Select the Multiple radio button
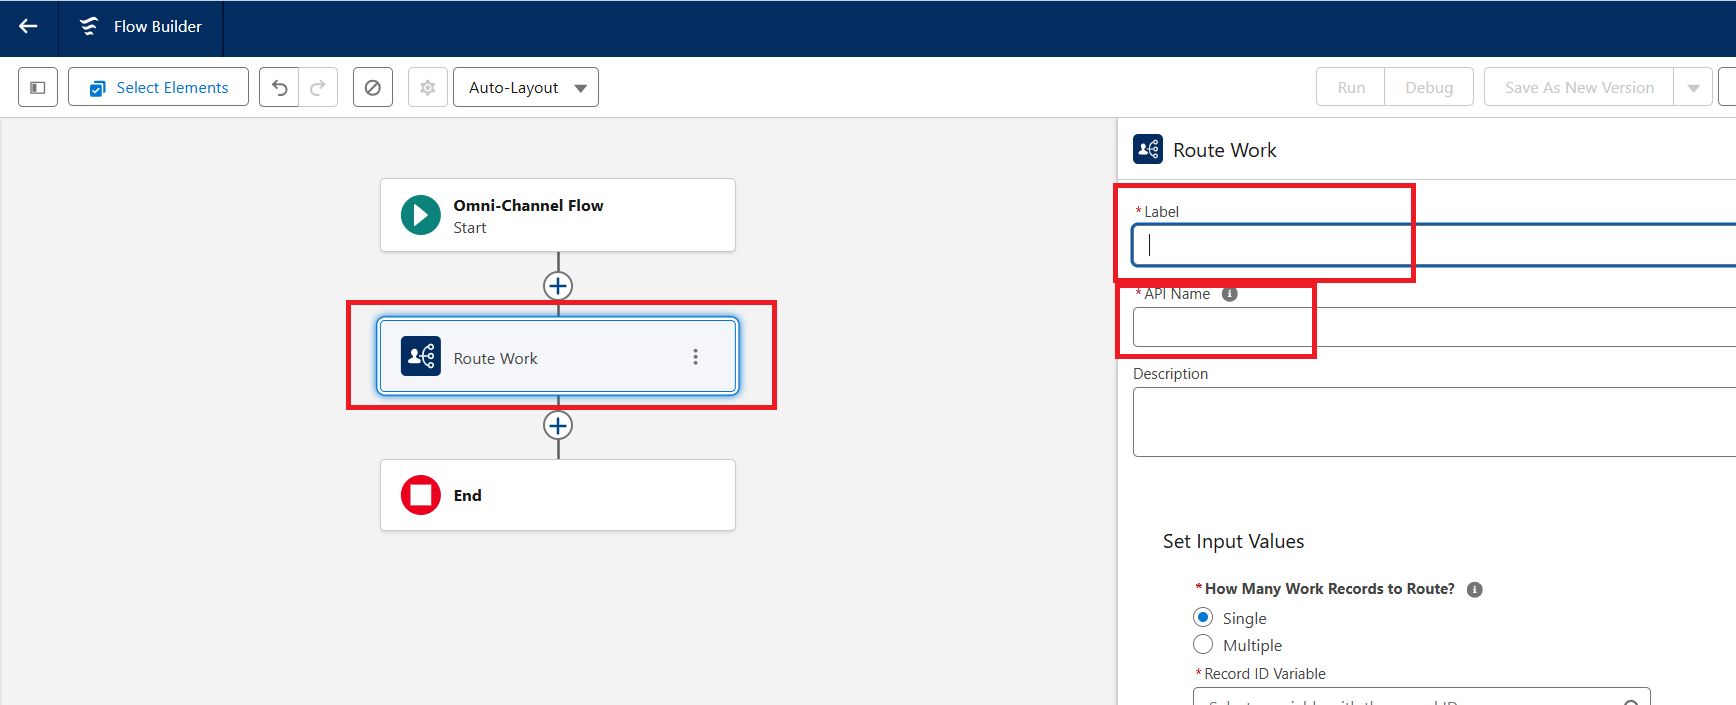This screenshot has width=1736, height=705. (x=1203, y=645)
